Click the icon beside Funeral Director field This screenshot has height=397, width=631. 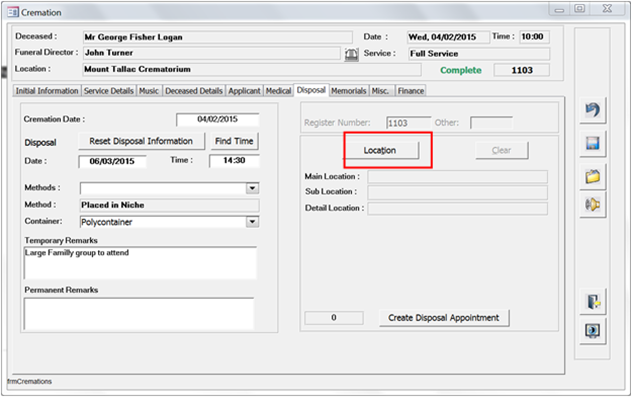(x=351, y=54)
